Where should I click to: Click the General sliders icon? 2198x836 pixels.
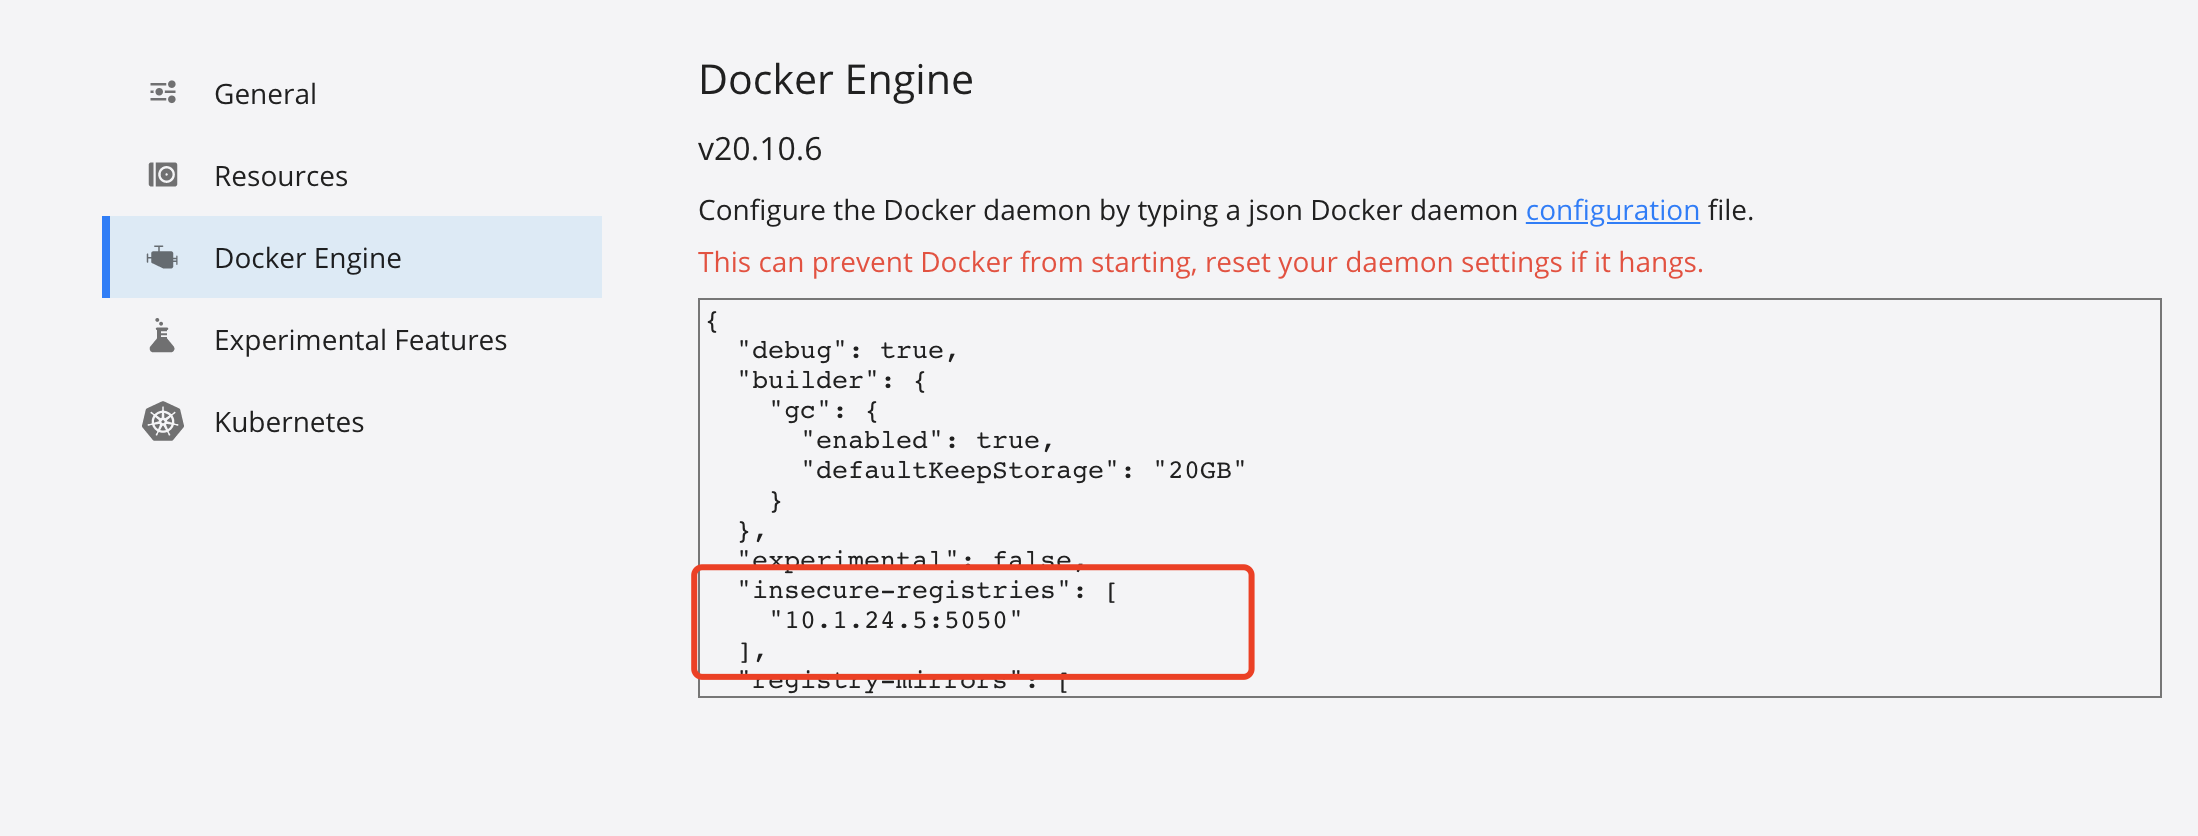pyautogui.click(x=163, y=93)
